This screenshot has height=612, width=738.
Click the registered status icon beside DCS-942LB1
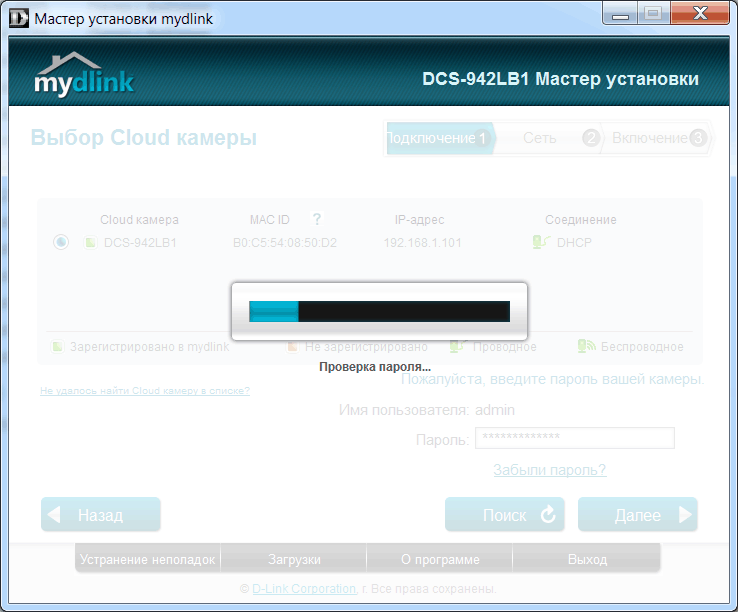(90, 242)
